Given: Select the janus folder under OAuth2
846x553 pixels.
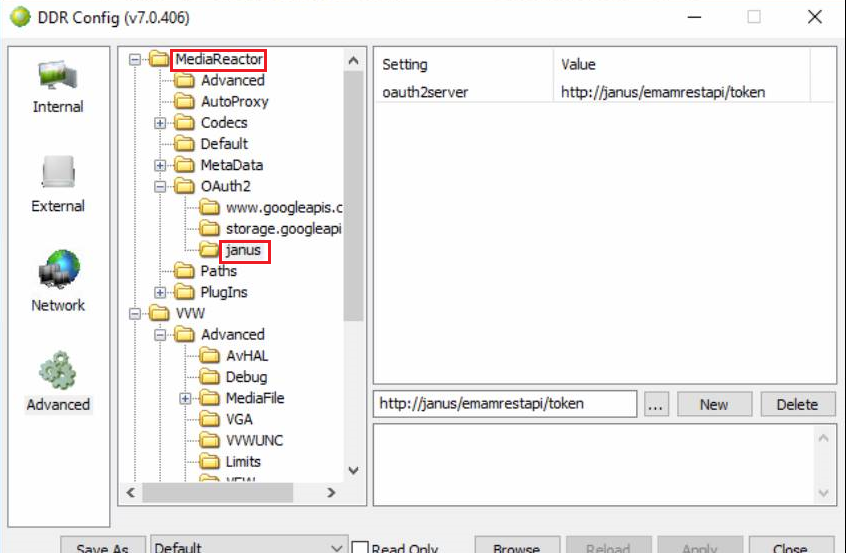Looking at the screenshot, I should [243, 250].
